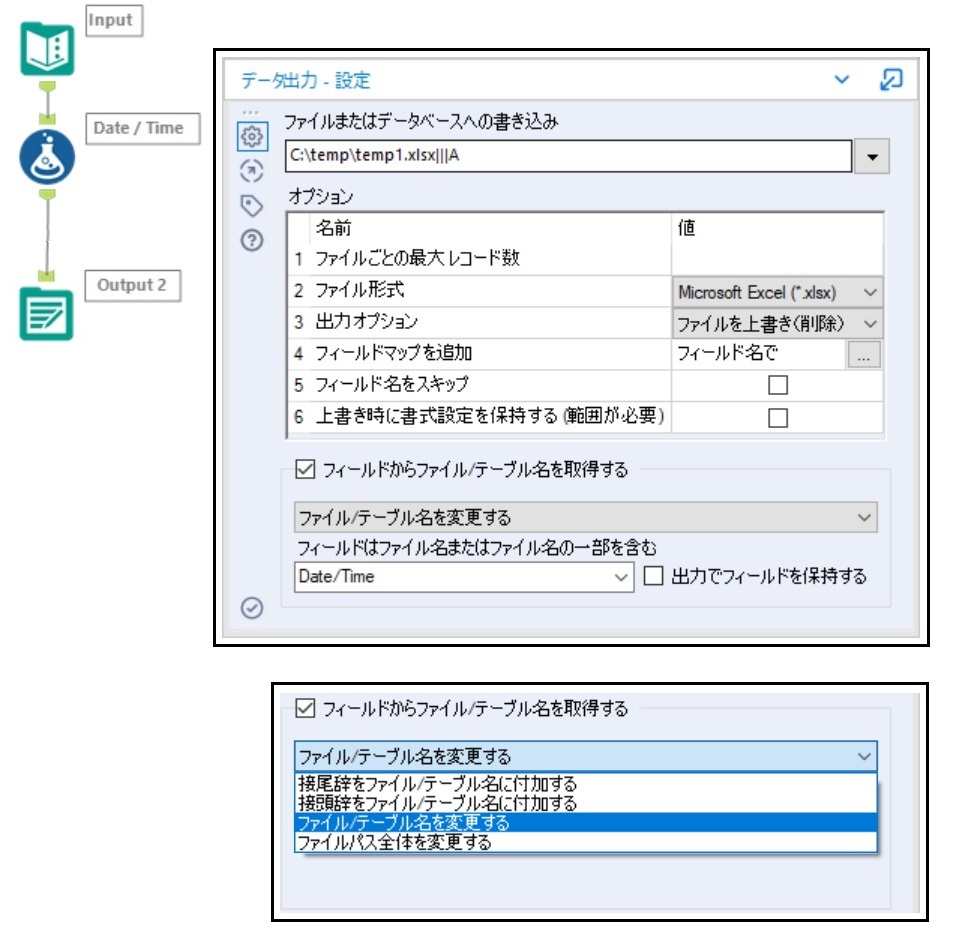
Task: Open the Date/Time field dropdown
Action: point(464,577)
